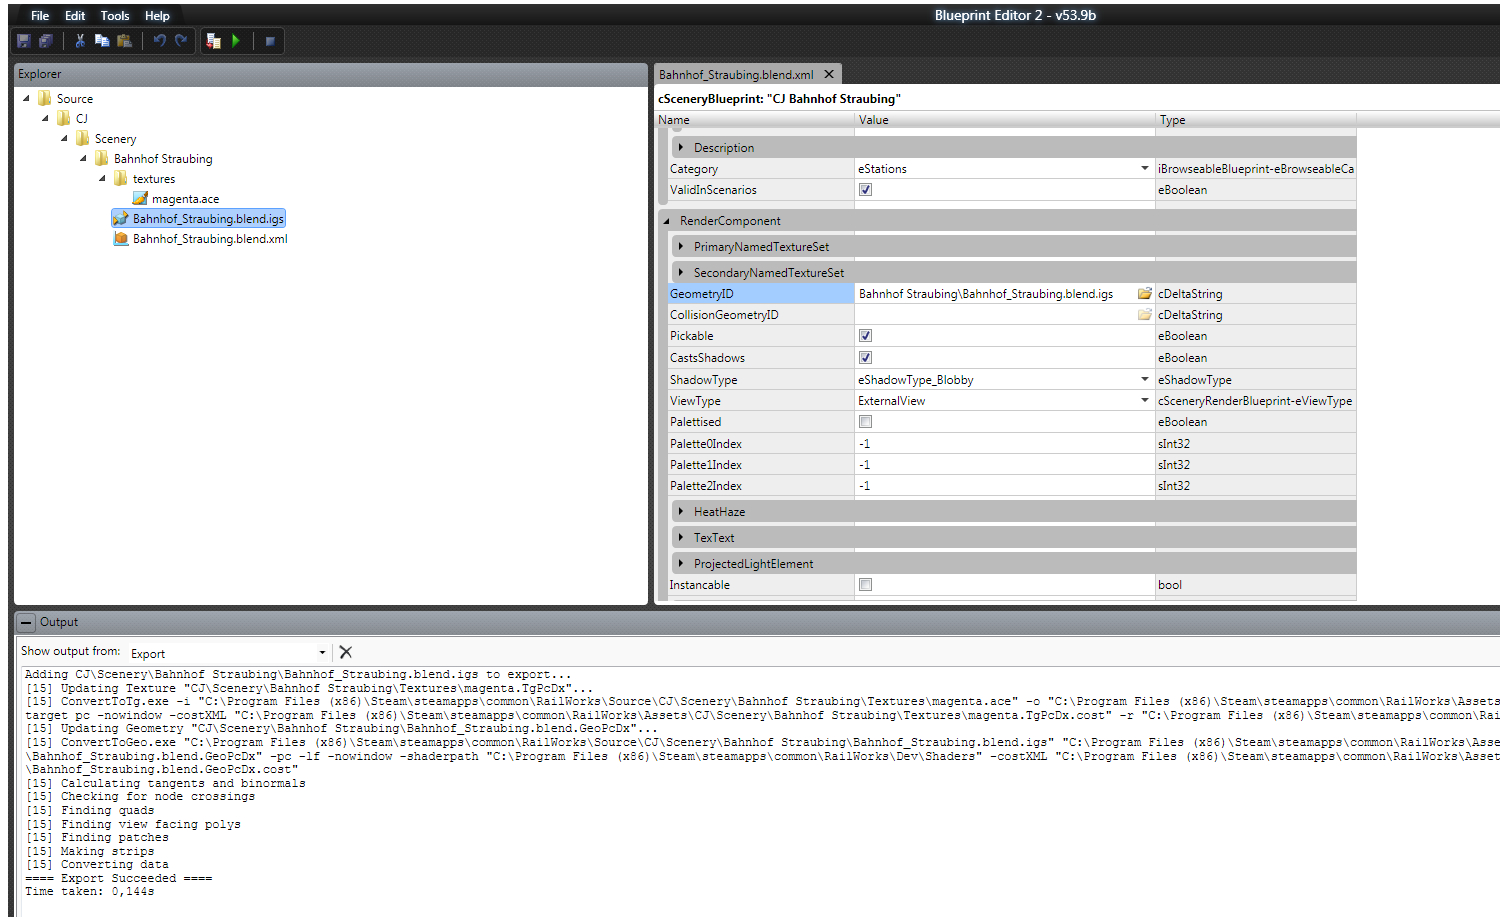Click the Undo arrow icon
The image size is (1500, 917).
159,41
